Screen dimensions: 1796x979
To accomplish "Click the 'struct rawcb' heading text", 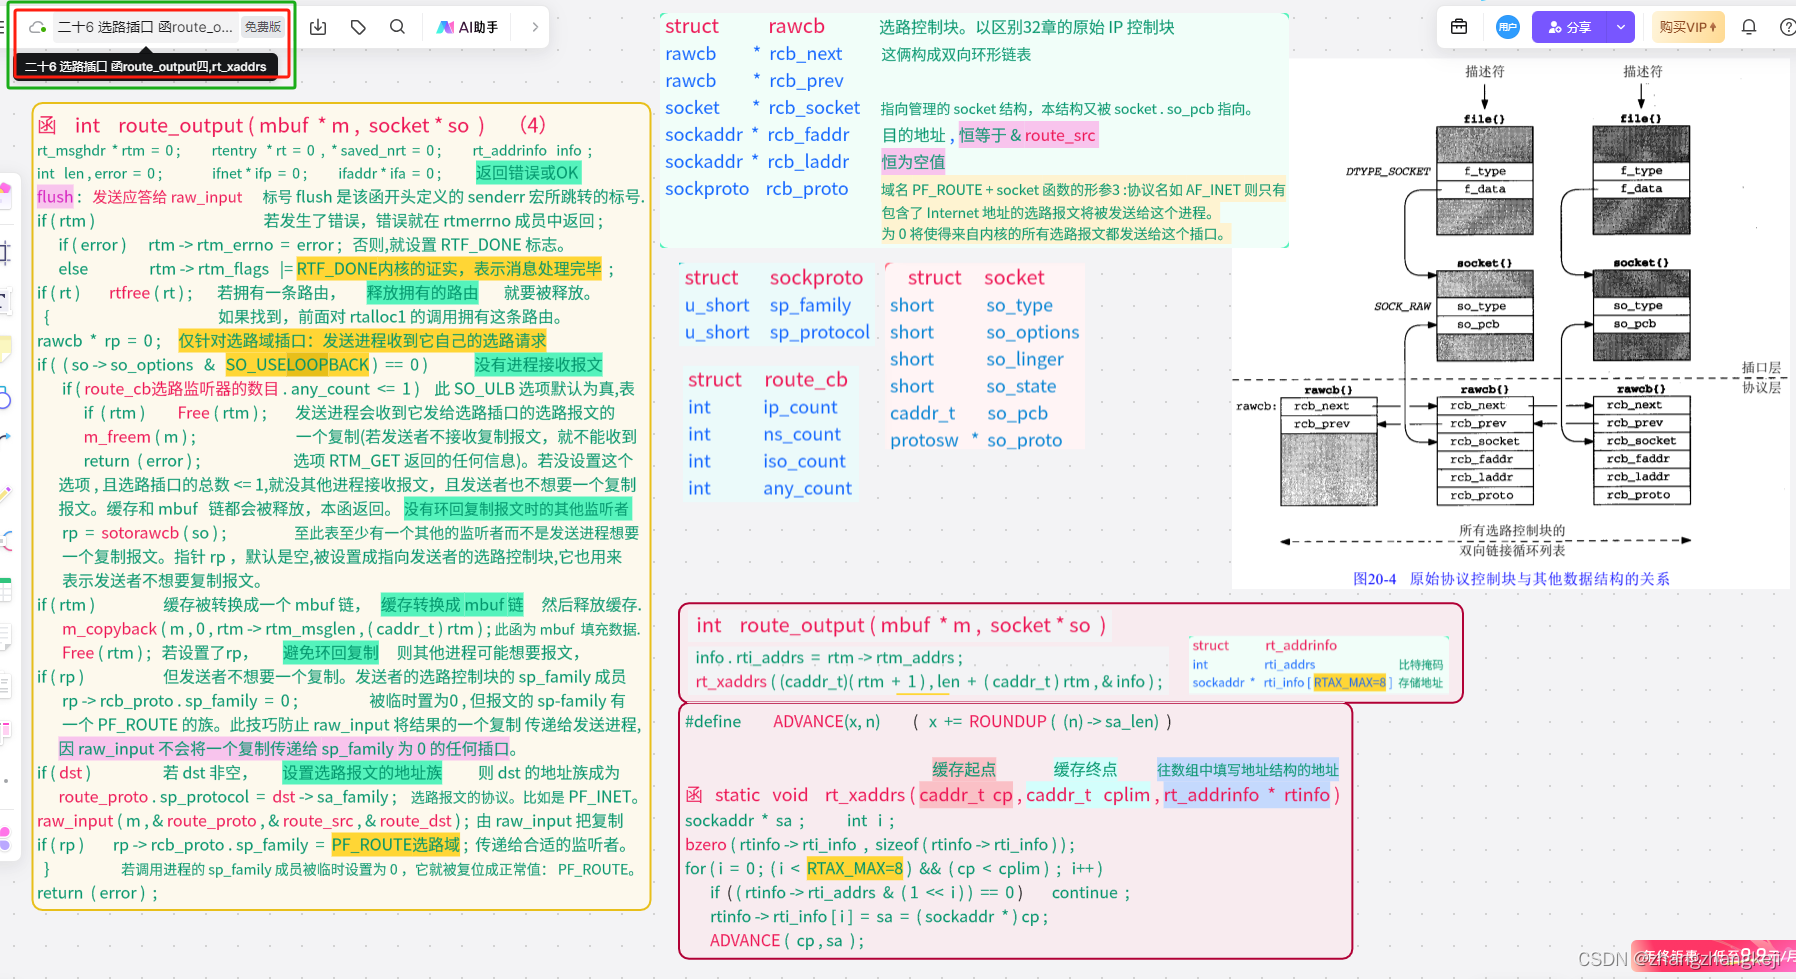I will coord(745,27).
